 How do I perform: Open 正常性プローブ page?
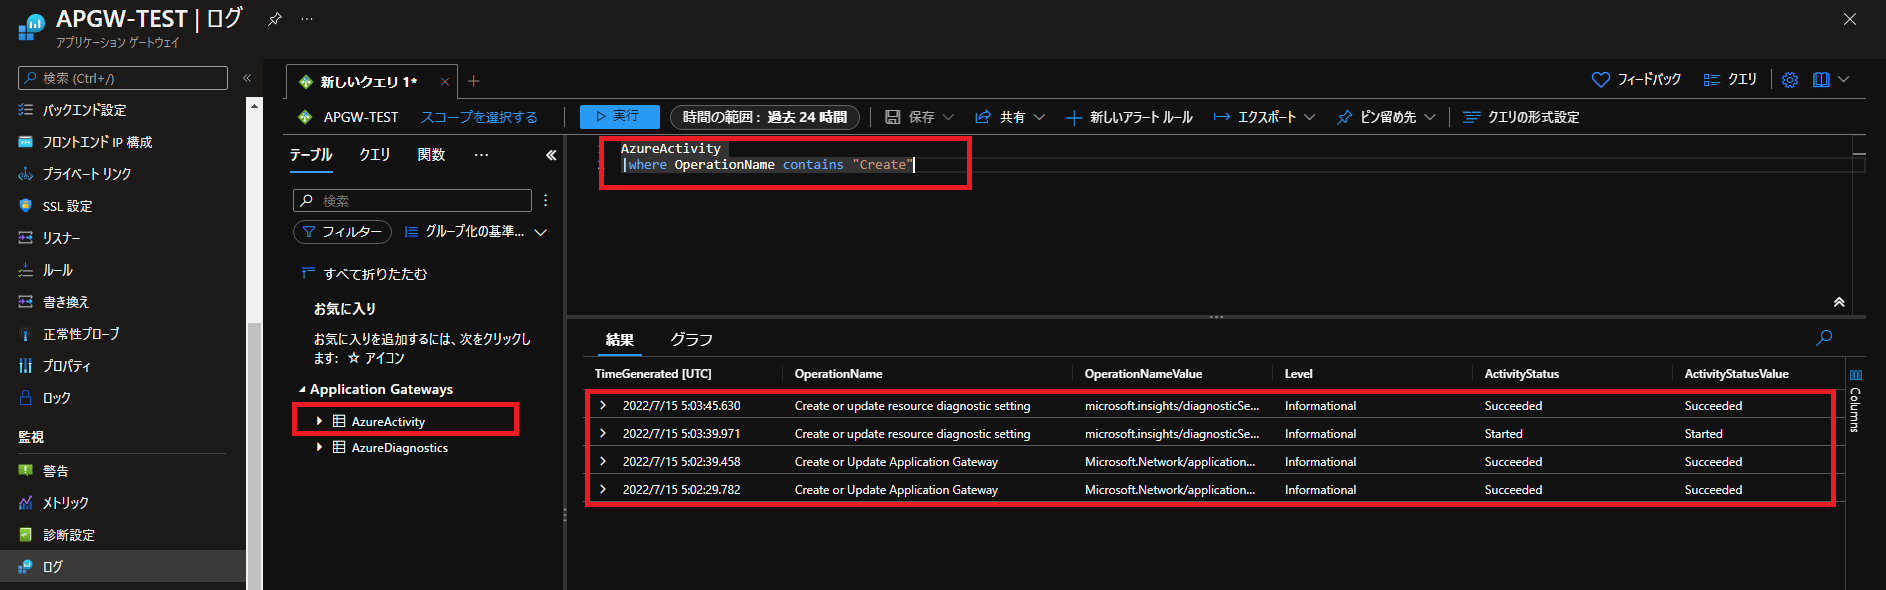point(81,334)
